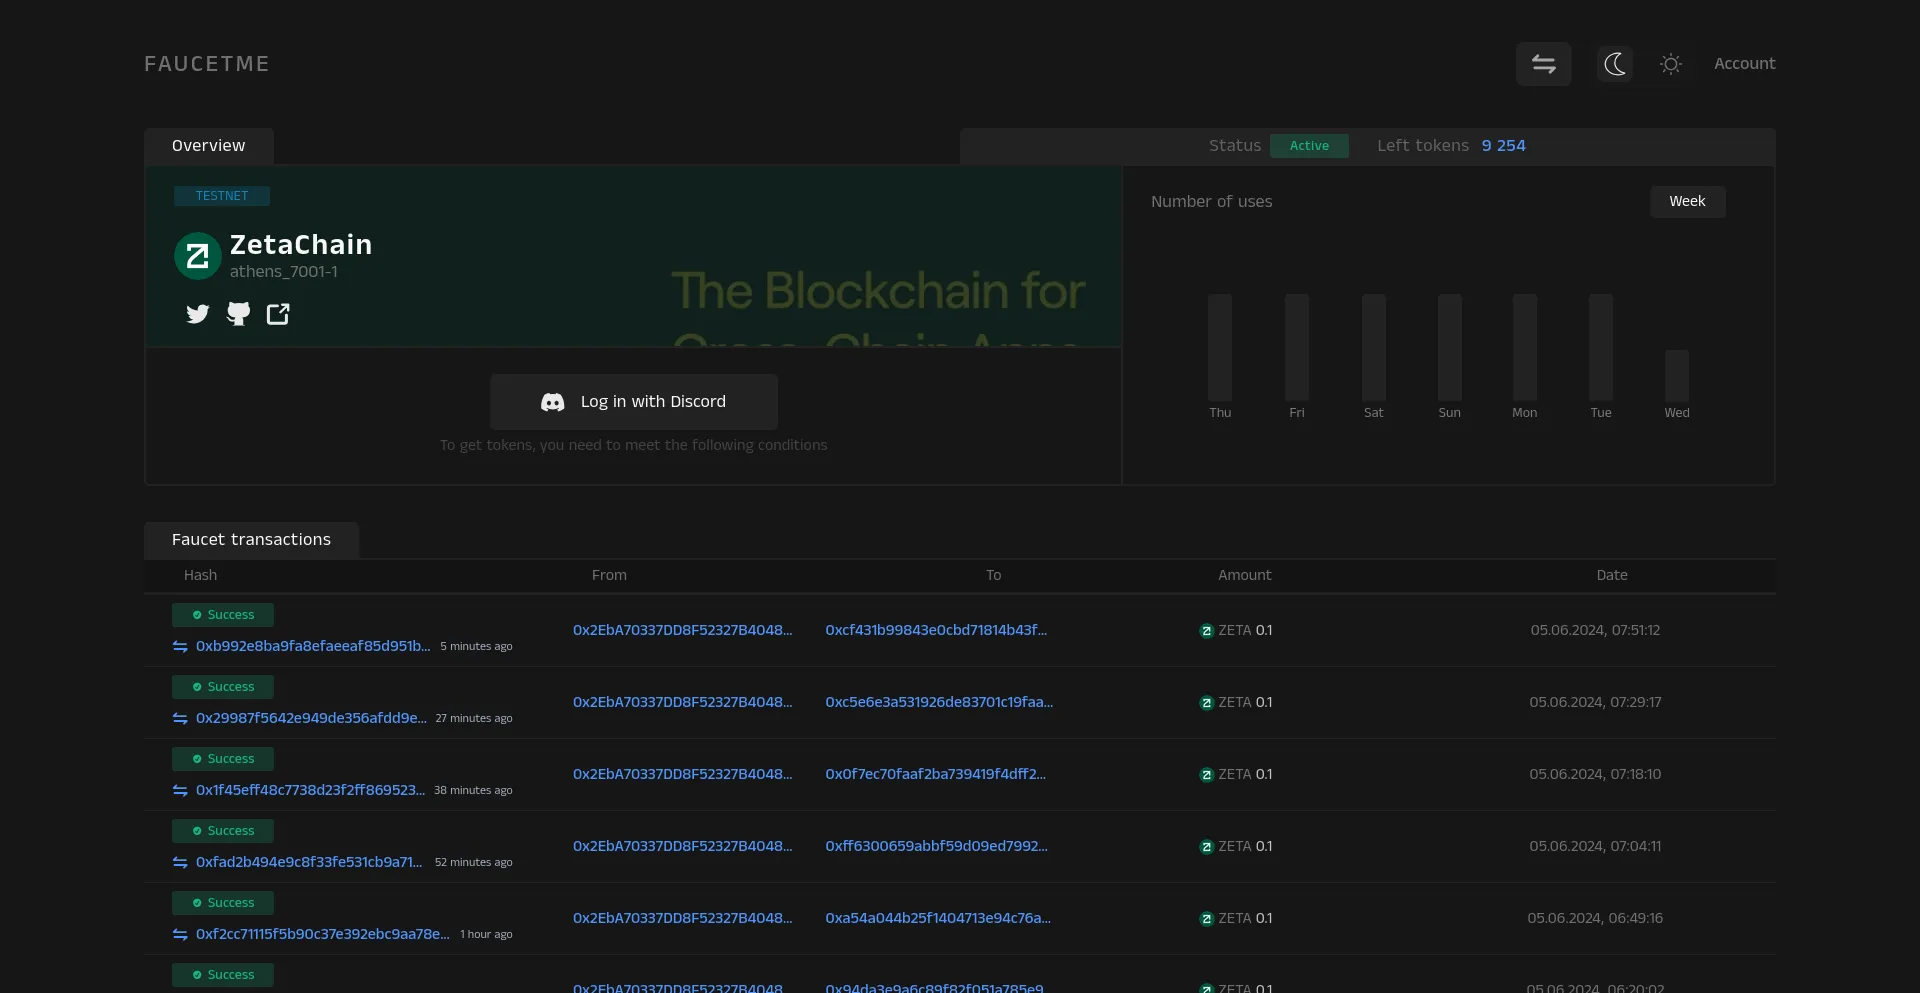Viewport: 1920px width, 993px height.
Task: Click transfer icon beside hash 0xfad2b494...
Action: (180, 862)
